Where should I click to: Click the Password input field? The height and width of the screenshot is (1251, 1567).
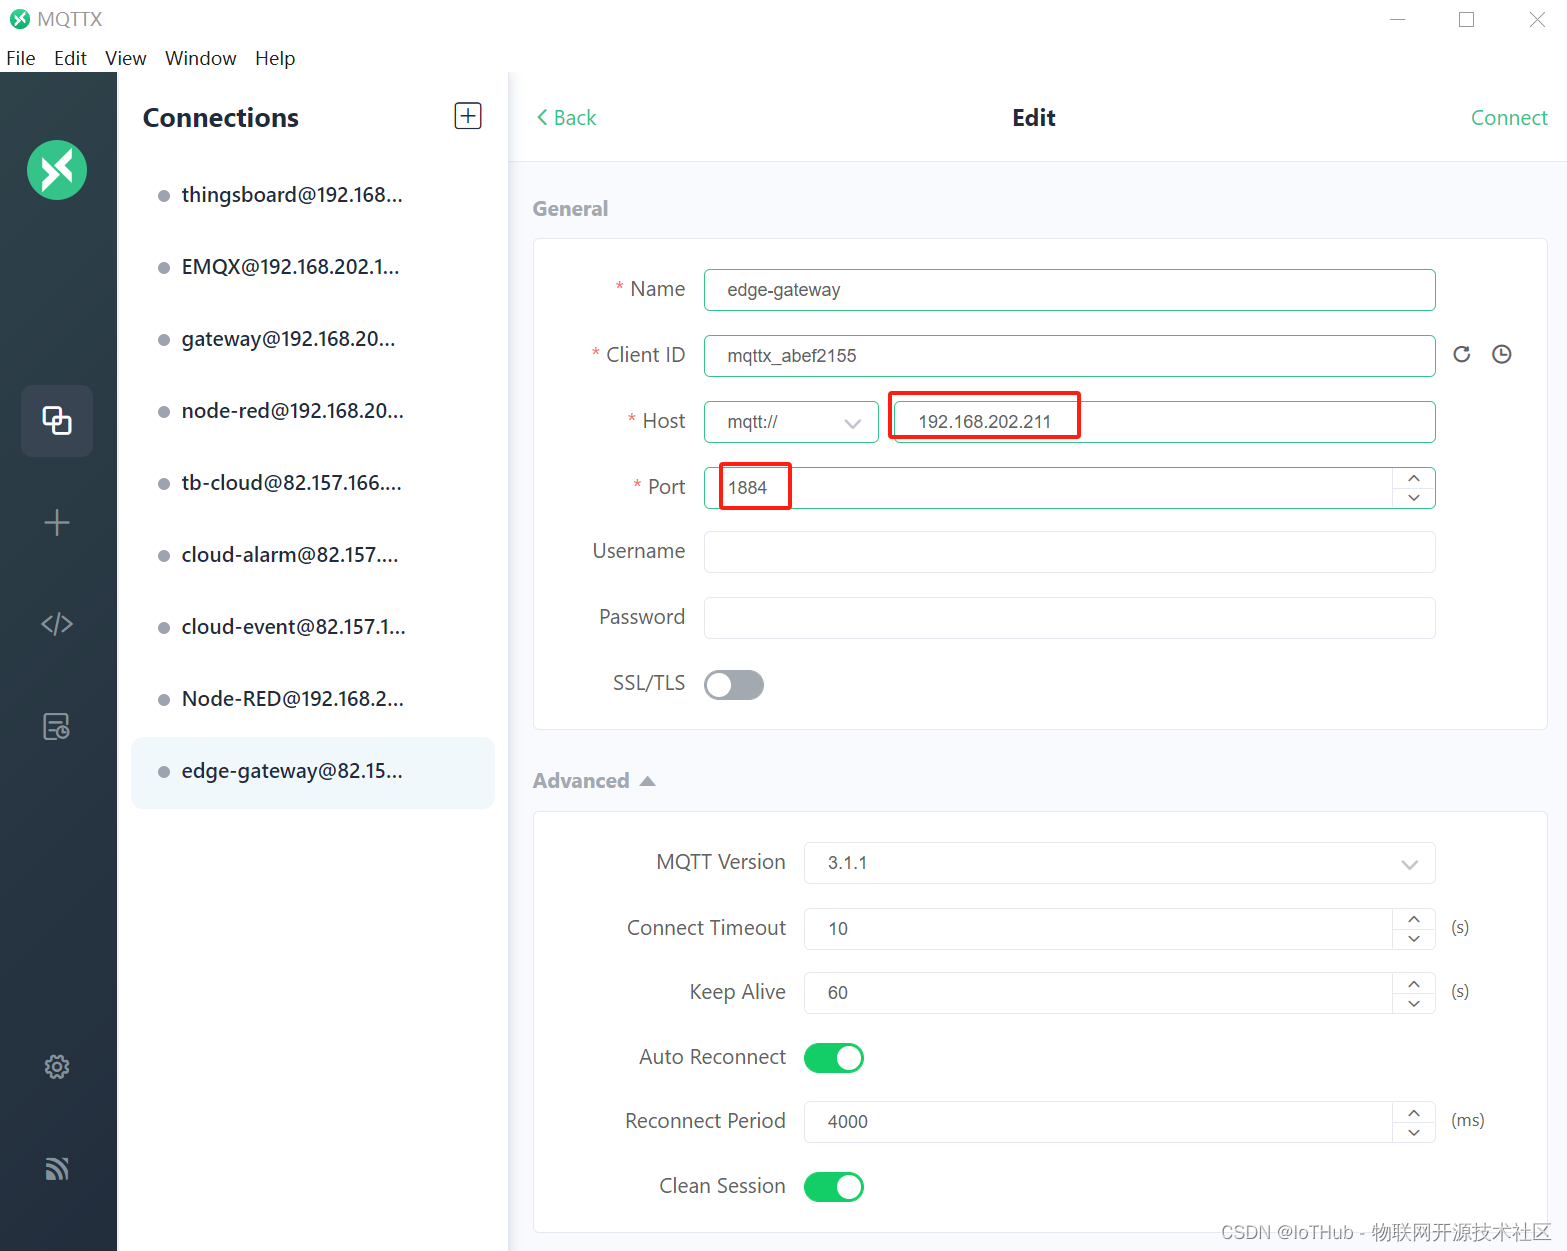[1070, 618]
